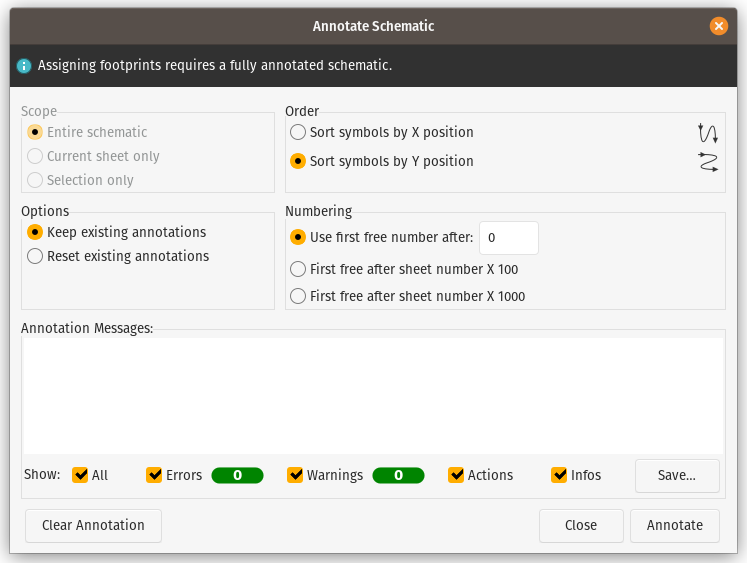Screen dimensions: 747x563
Task: Select First free after sheet number X 1000
Action: pyautogui.click(x=298, y=296)
